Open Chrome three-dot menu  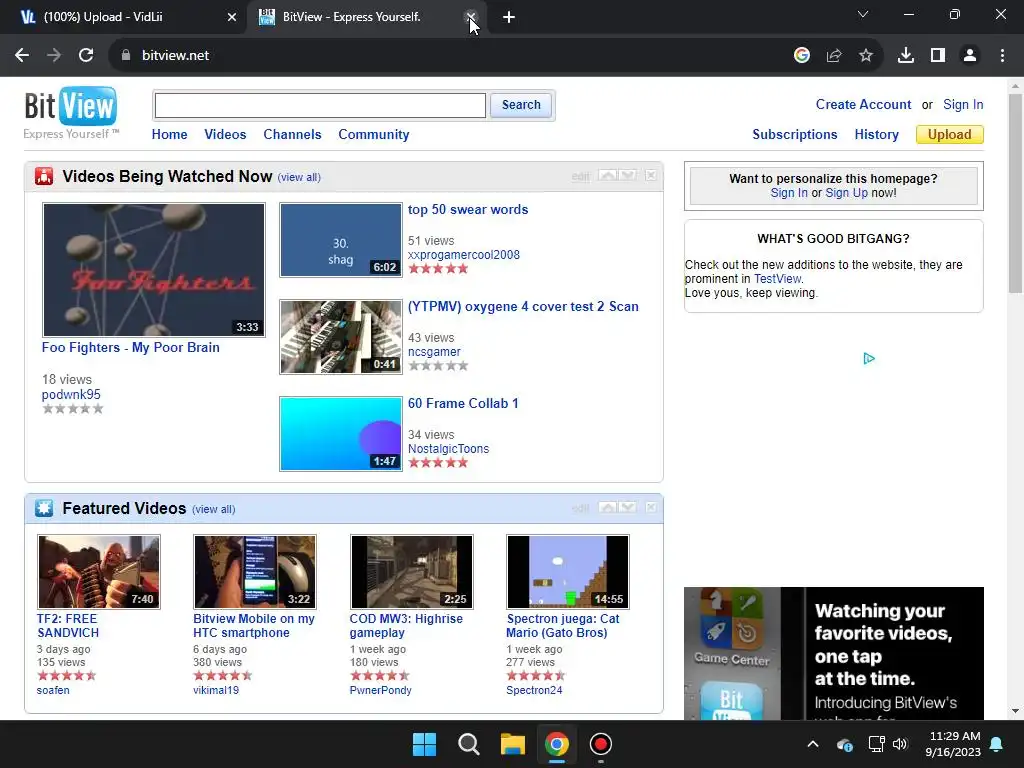(1002, 56)
